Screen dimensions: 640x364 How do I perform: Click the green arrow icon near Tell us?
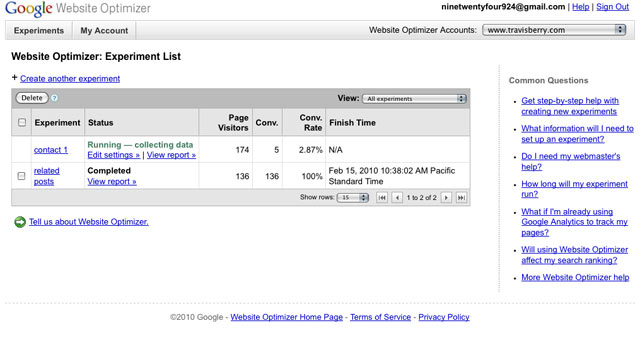point(20,222)
